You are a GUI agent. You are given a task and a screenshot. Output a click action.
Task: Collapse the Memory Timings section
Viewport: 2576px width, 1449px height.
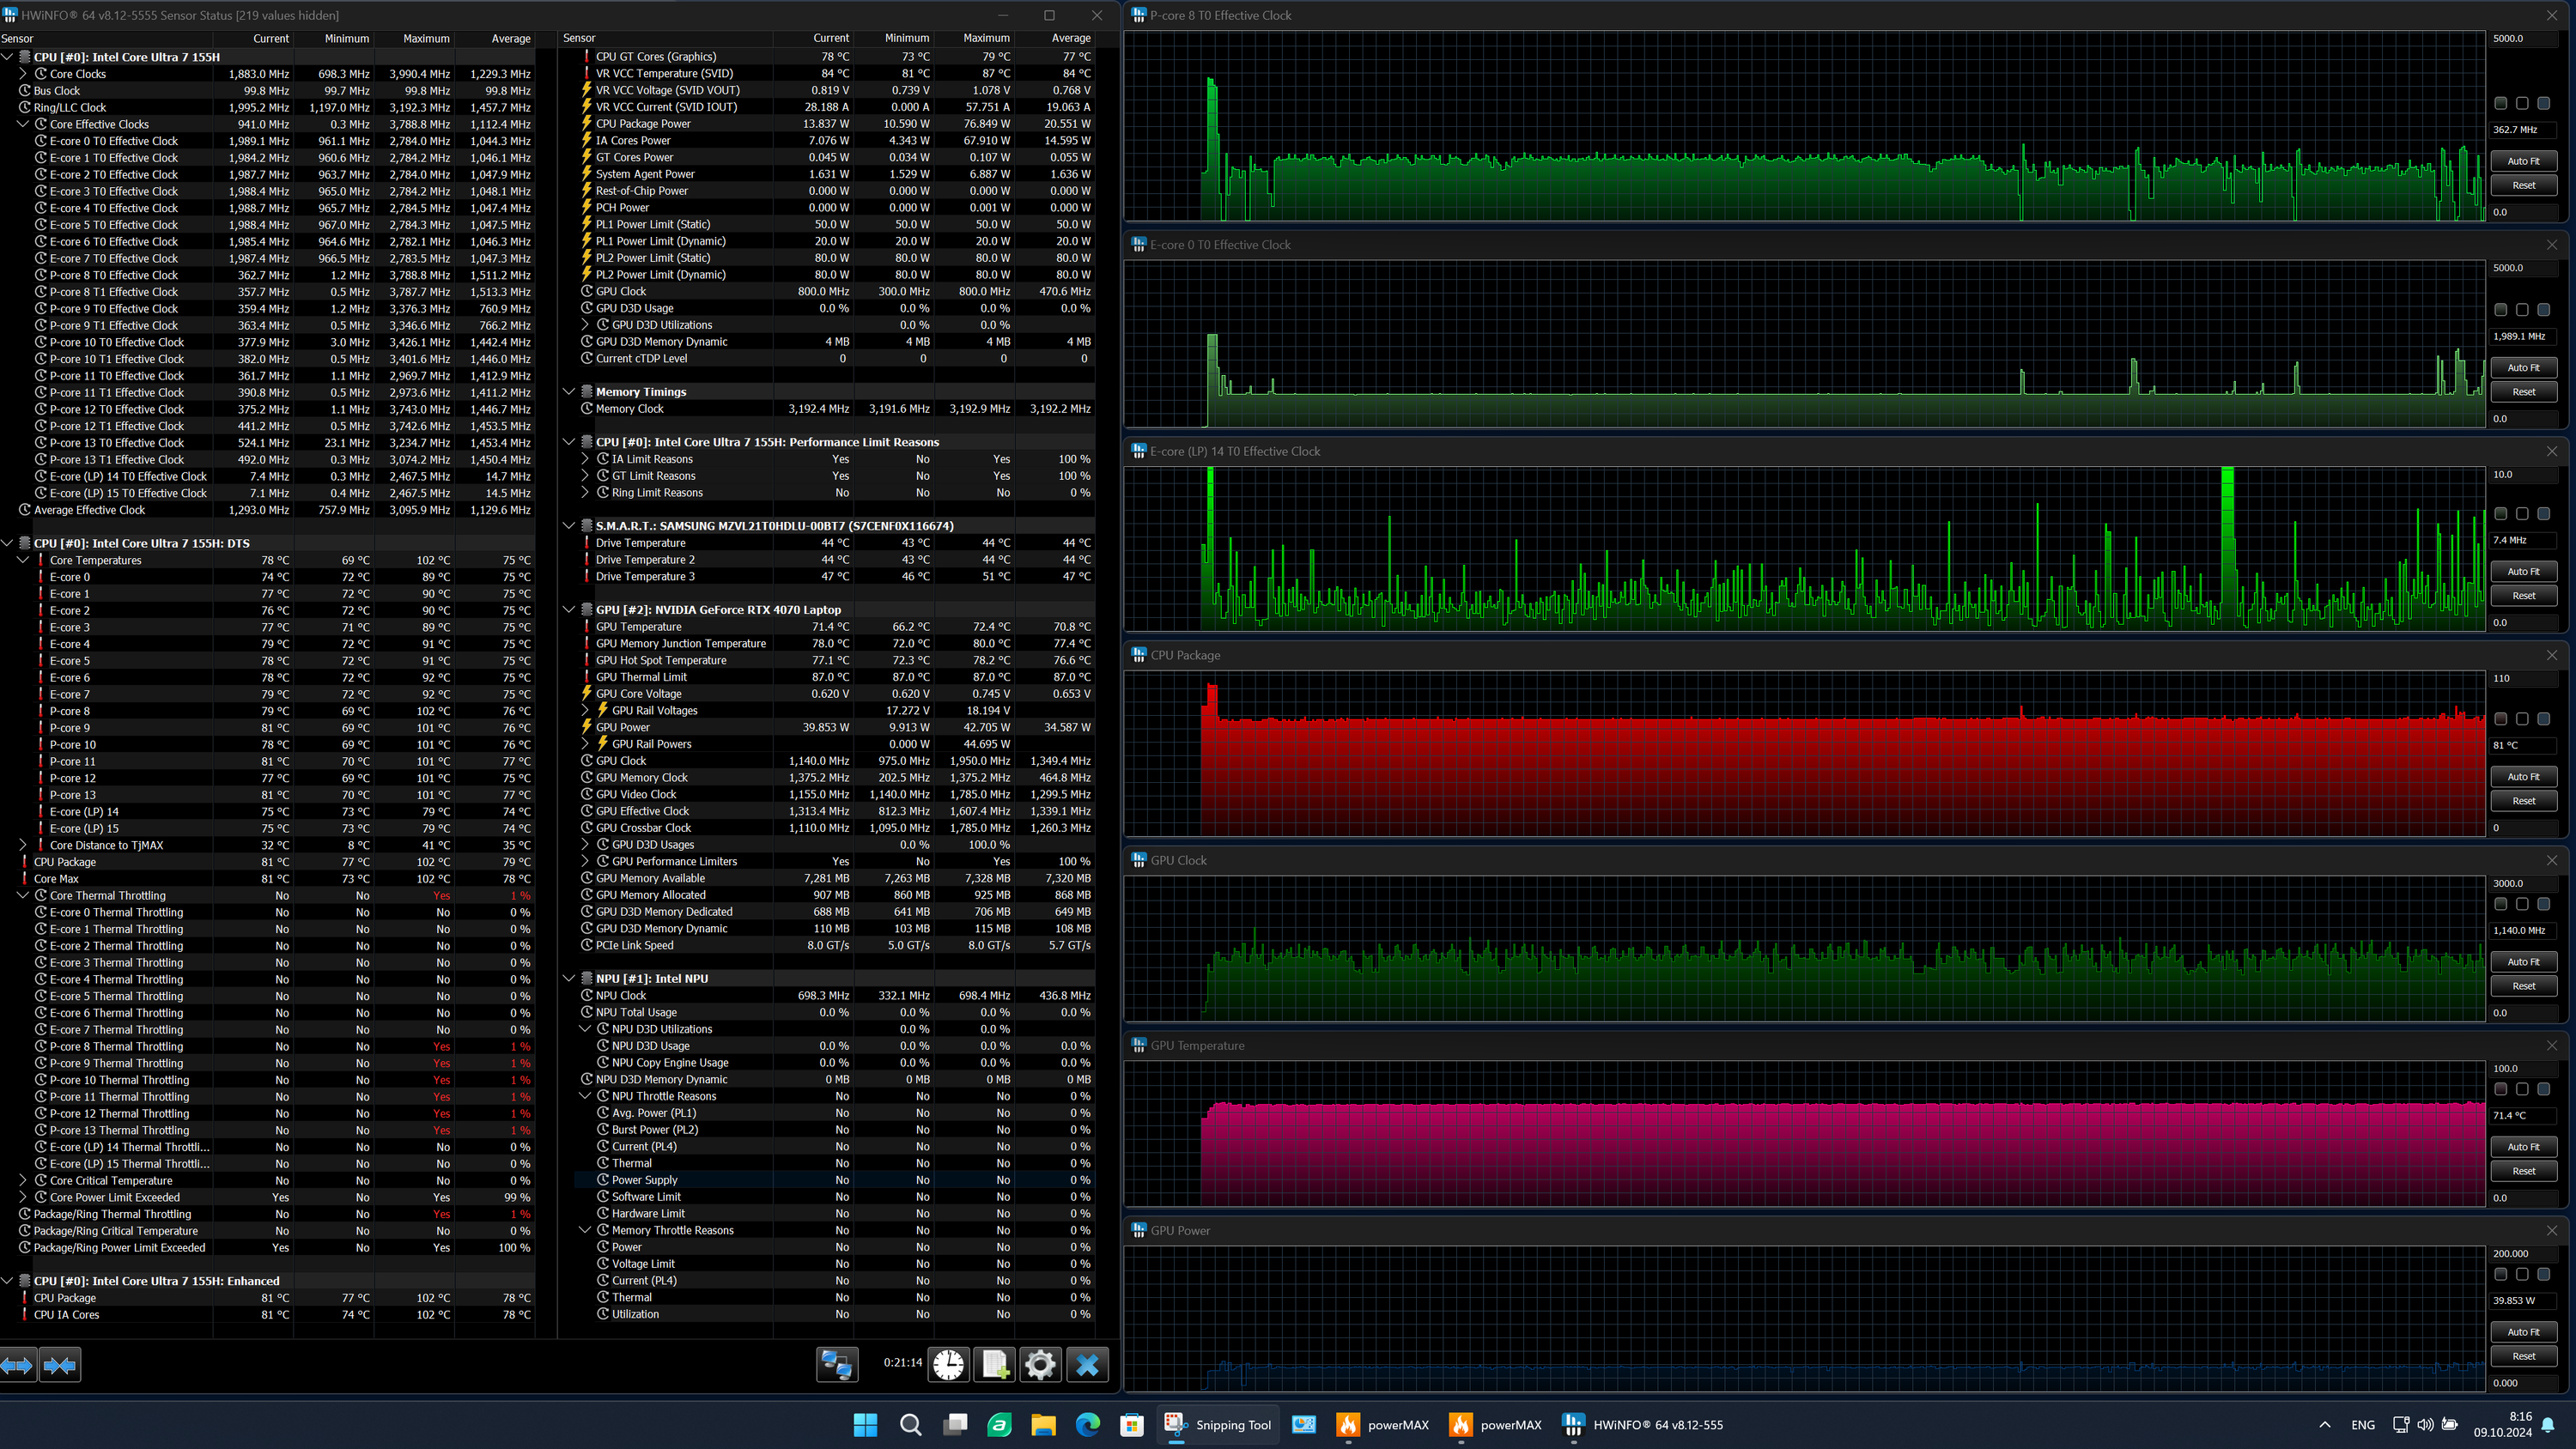pos(569,392)
